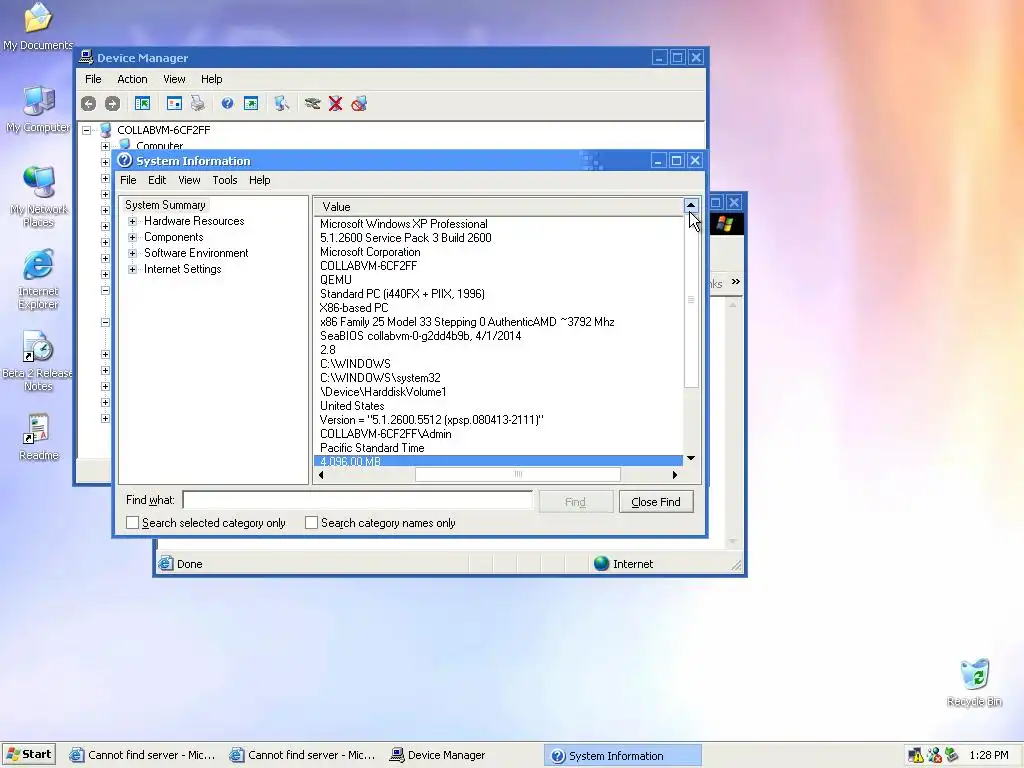Click the network connection tray icon with red X

pyautogui.click(x=934, y=756)
